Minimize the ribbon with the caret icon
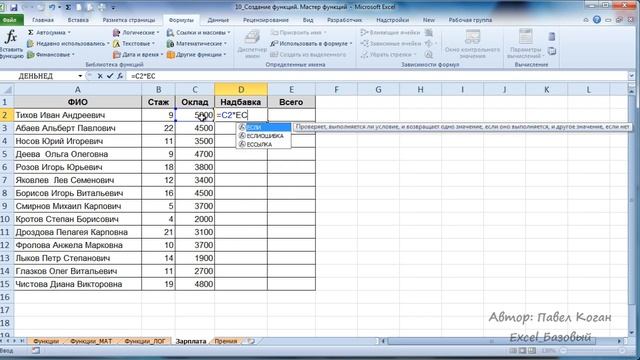 [x=586, y=20]
